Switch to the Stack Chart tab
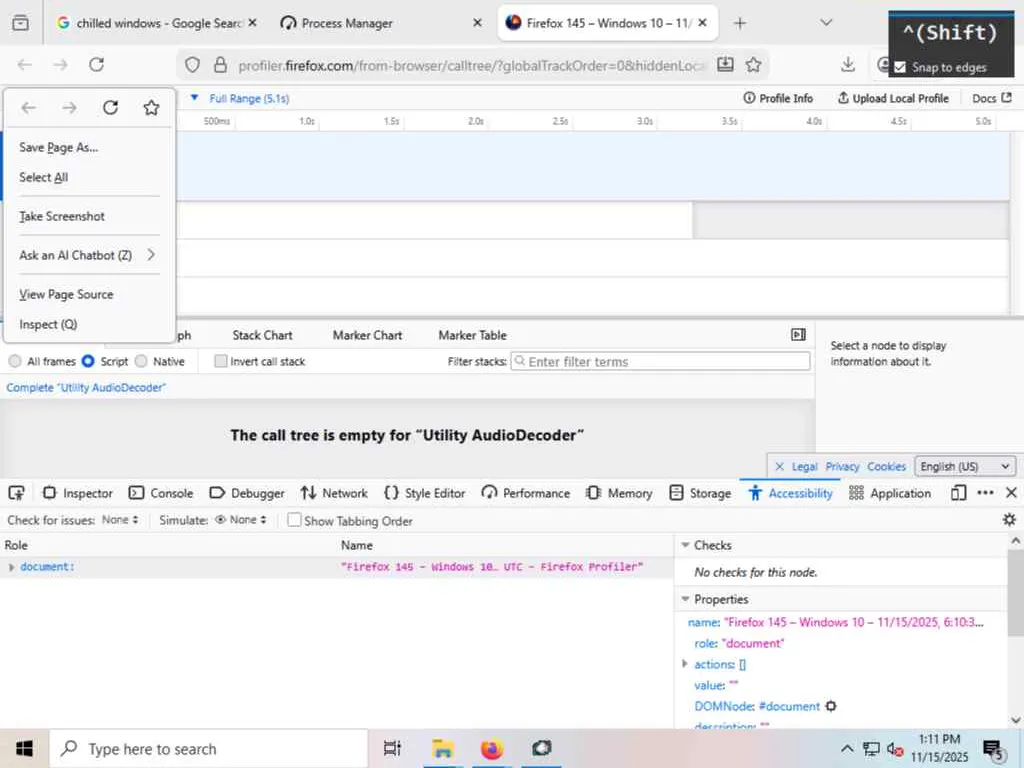This screenshot has height=768, width=1024. (263, 335)
